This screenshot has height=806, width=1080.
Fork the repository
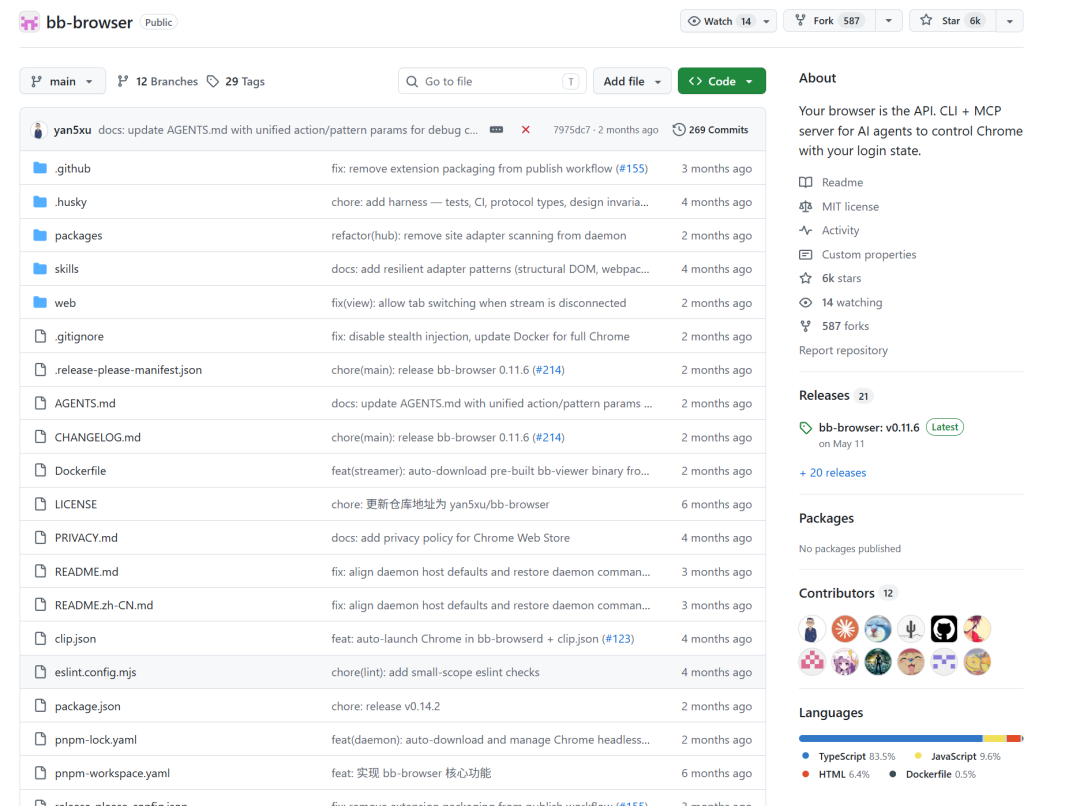(830, 21)
